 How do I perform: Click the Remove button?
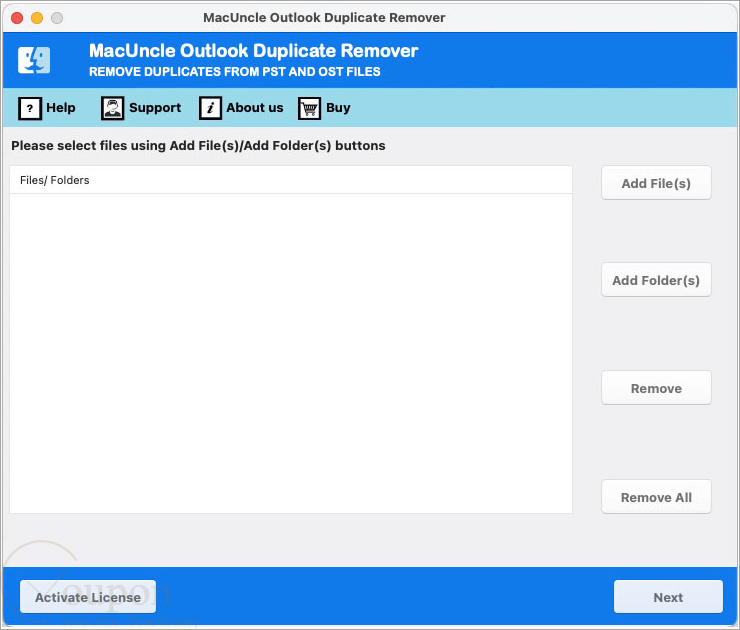656,388
